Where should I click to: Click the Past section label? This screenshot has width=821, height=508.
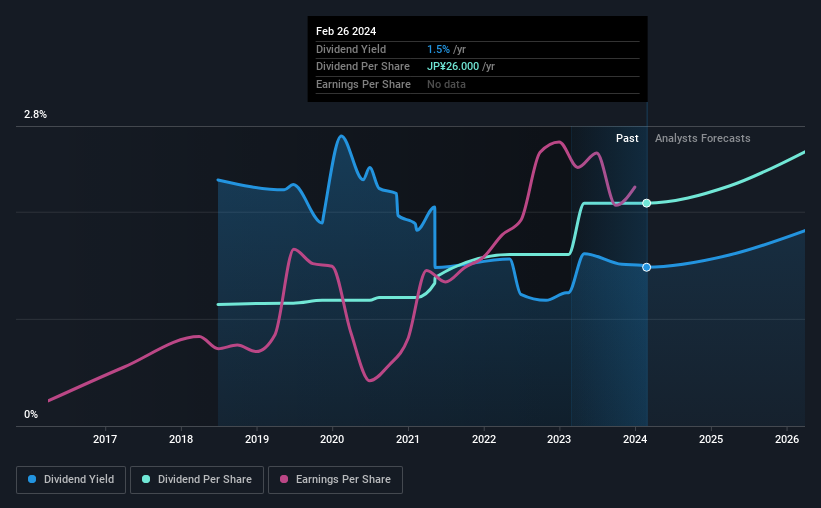[x=627, y=138]
